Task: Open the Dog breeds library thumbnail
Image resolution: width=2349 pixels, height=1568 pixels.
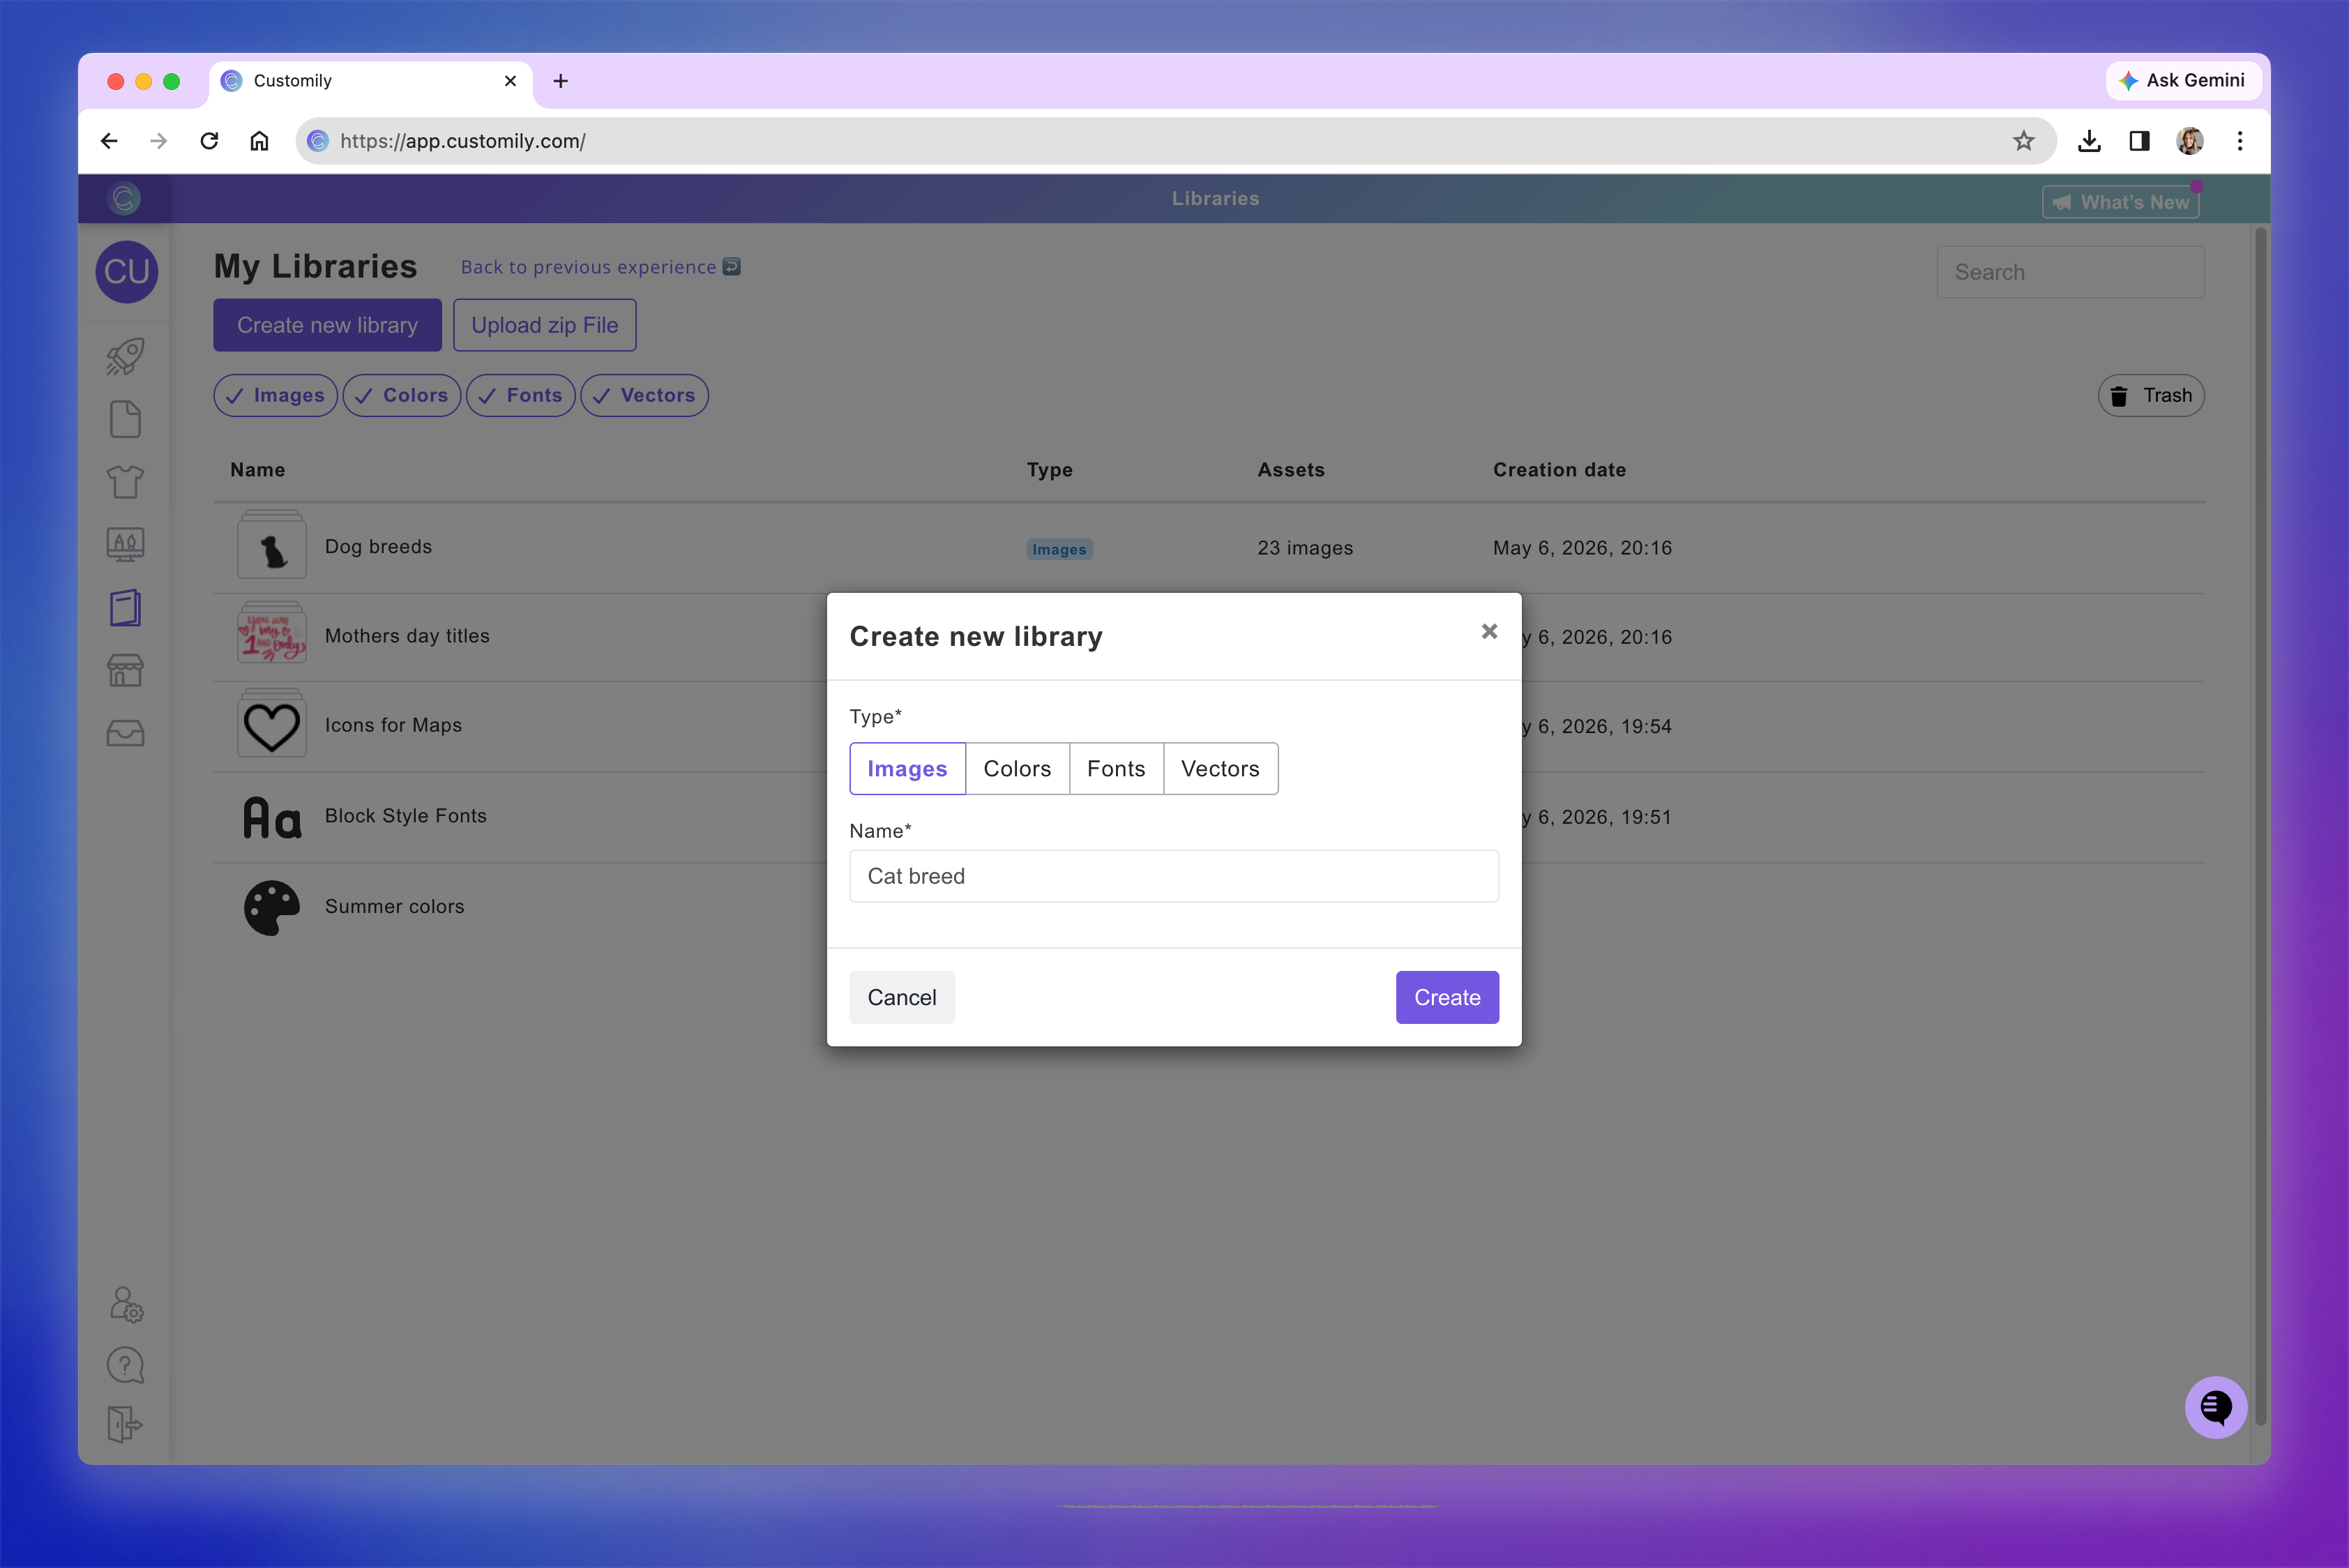Action: tap(272, 545)
